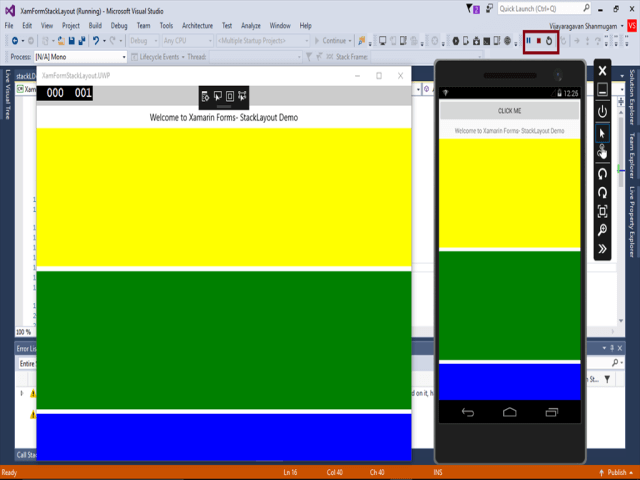Screen dimensions: 640x480
Task: Open the file using the folder icon
Action: [61, 41]
